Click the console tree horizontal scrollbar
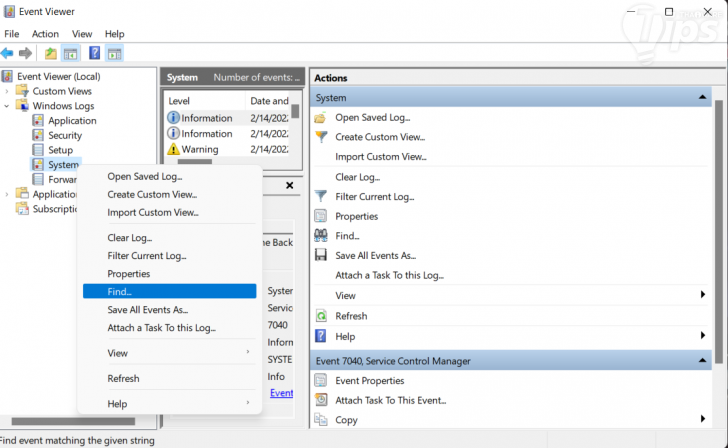Image resolution: width=728 pixels, height=448 pixels. (73, 422)
